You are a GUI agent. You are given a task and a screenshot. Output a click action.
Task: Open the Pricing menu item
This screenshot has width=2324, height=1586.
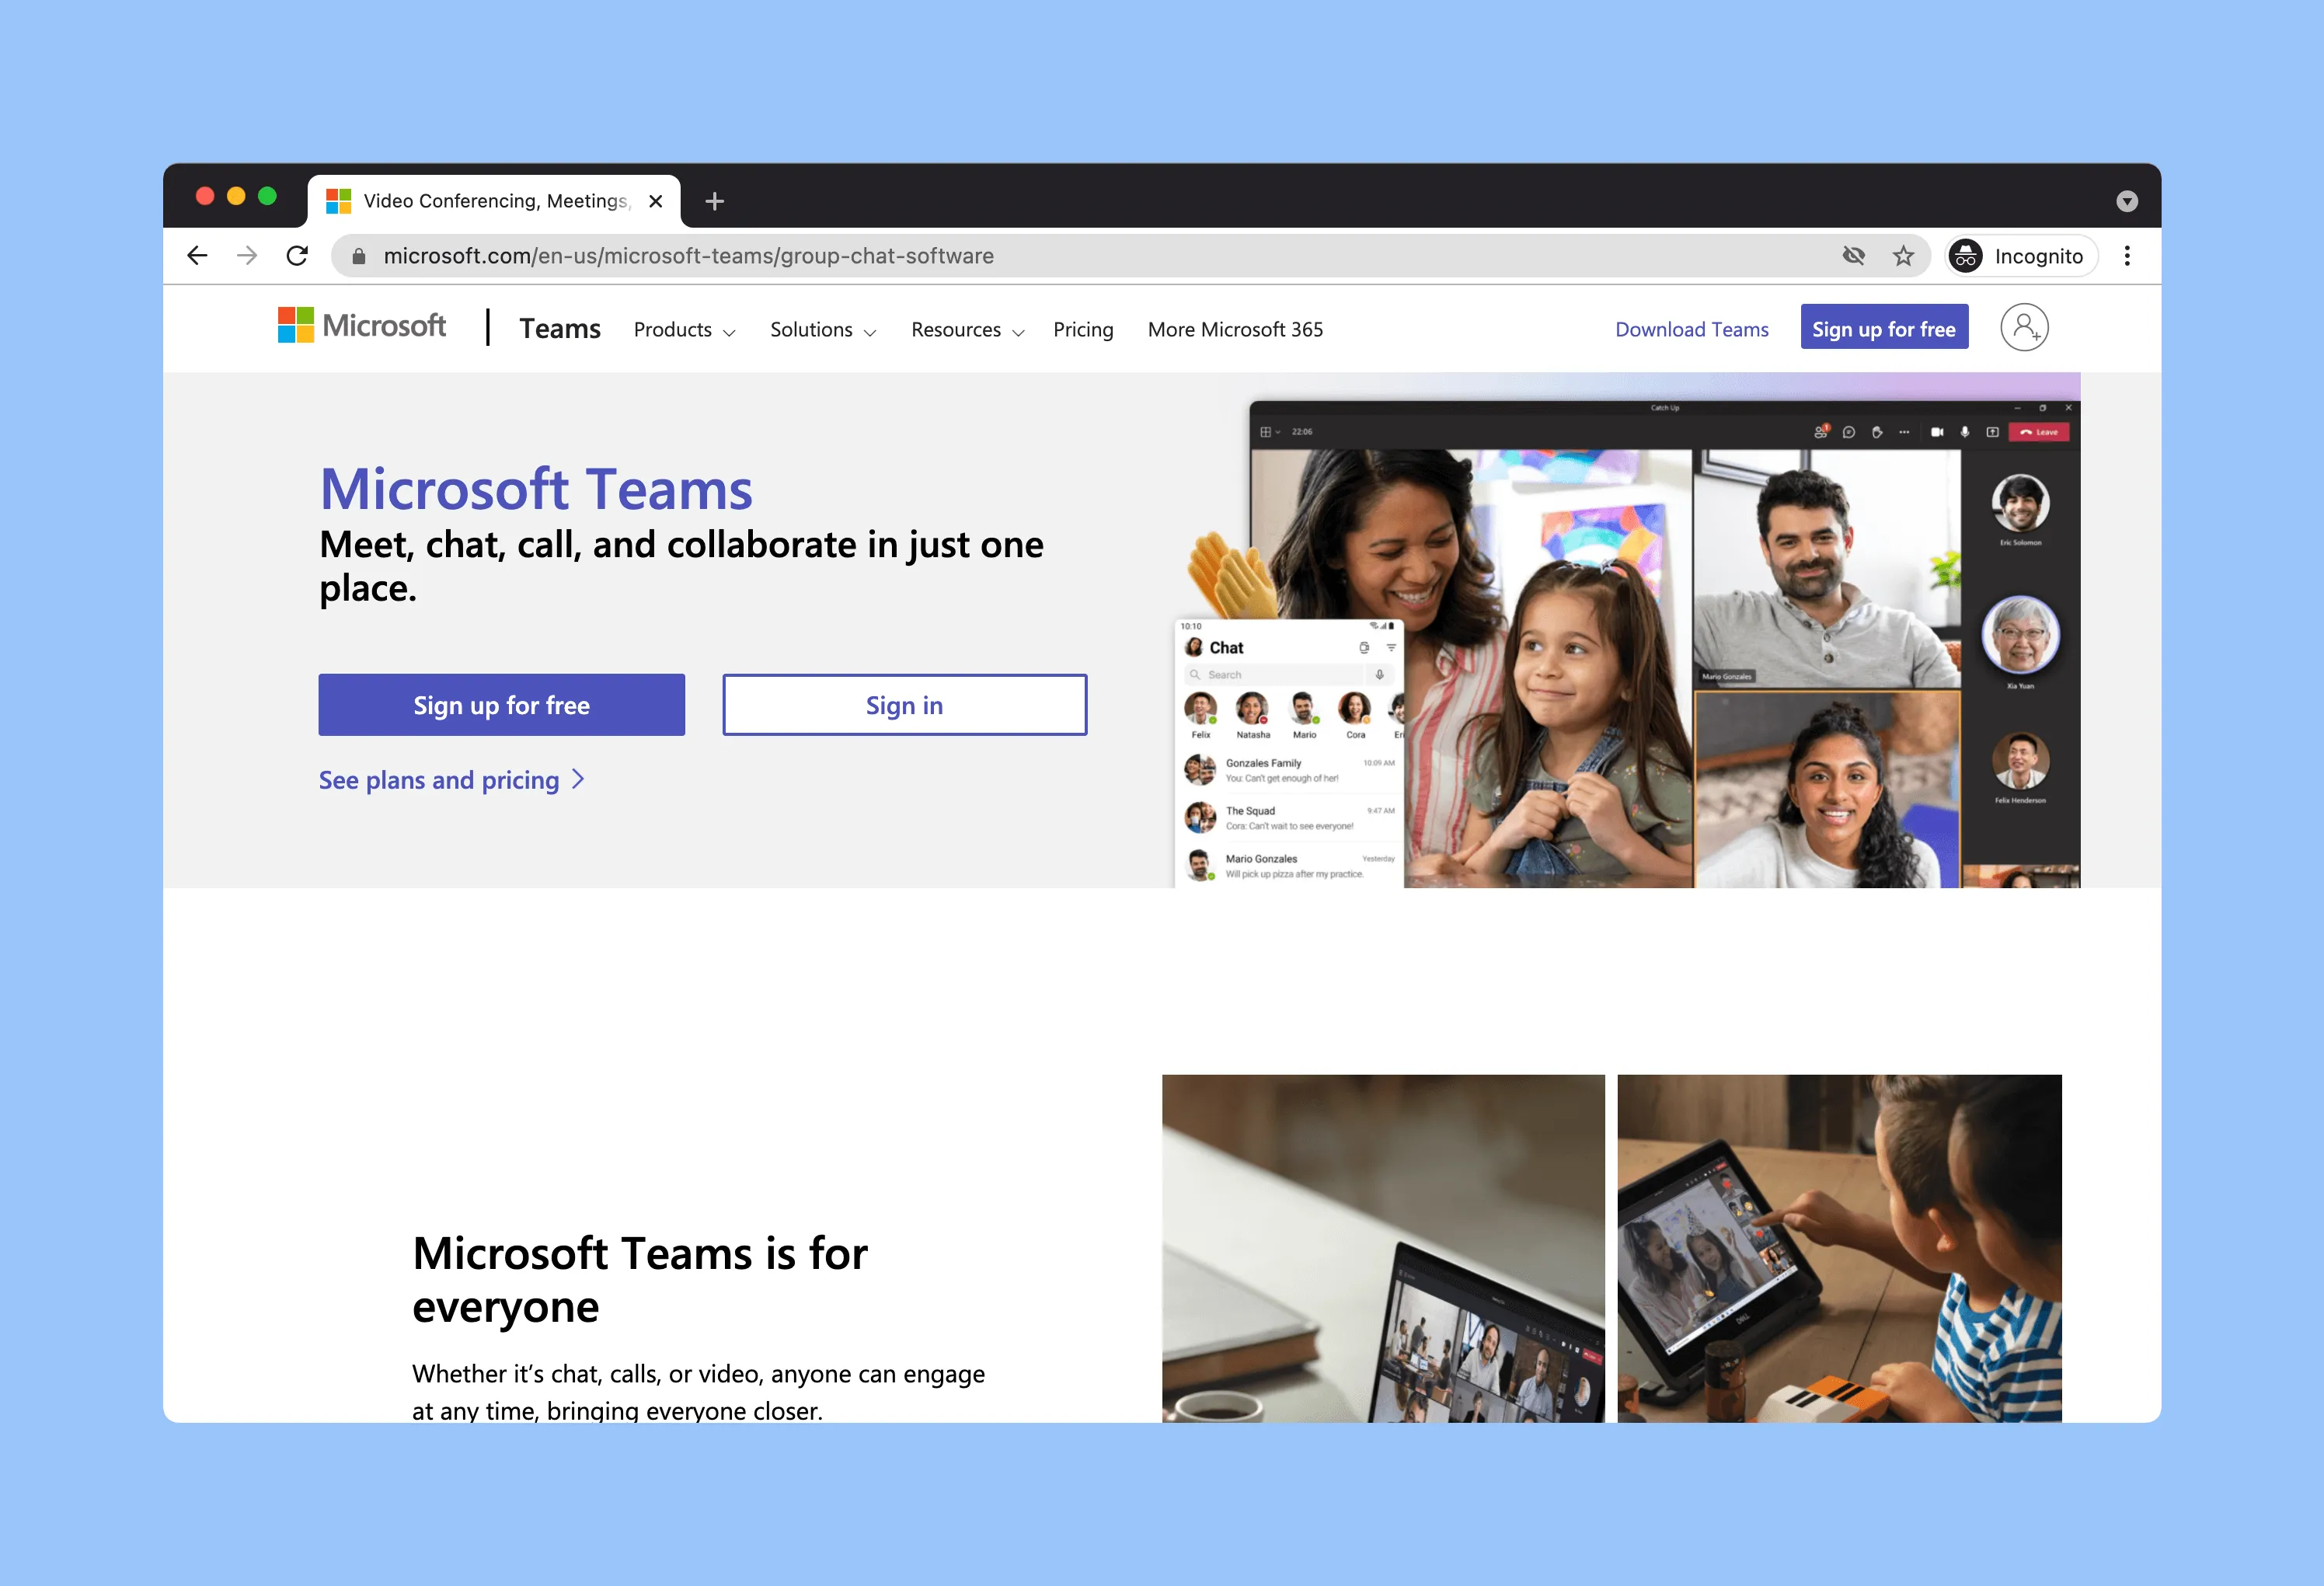click(x=1083, y=330)
